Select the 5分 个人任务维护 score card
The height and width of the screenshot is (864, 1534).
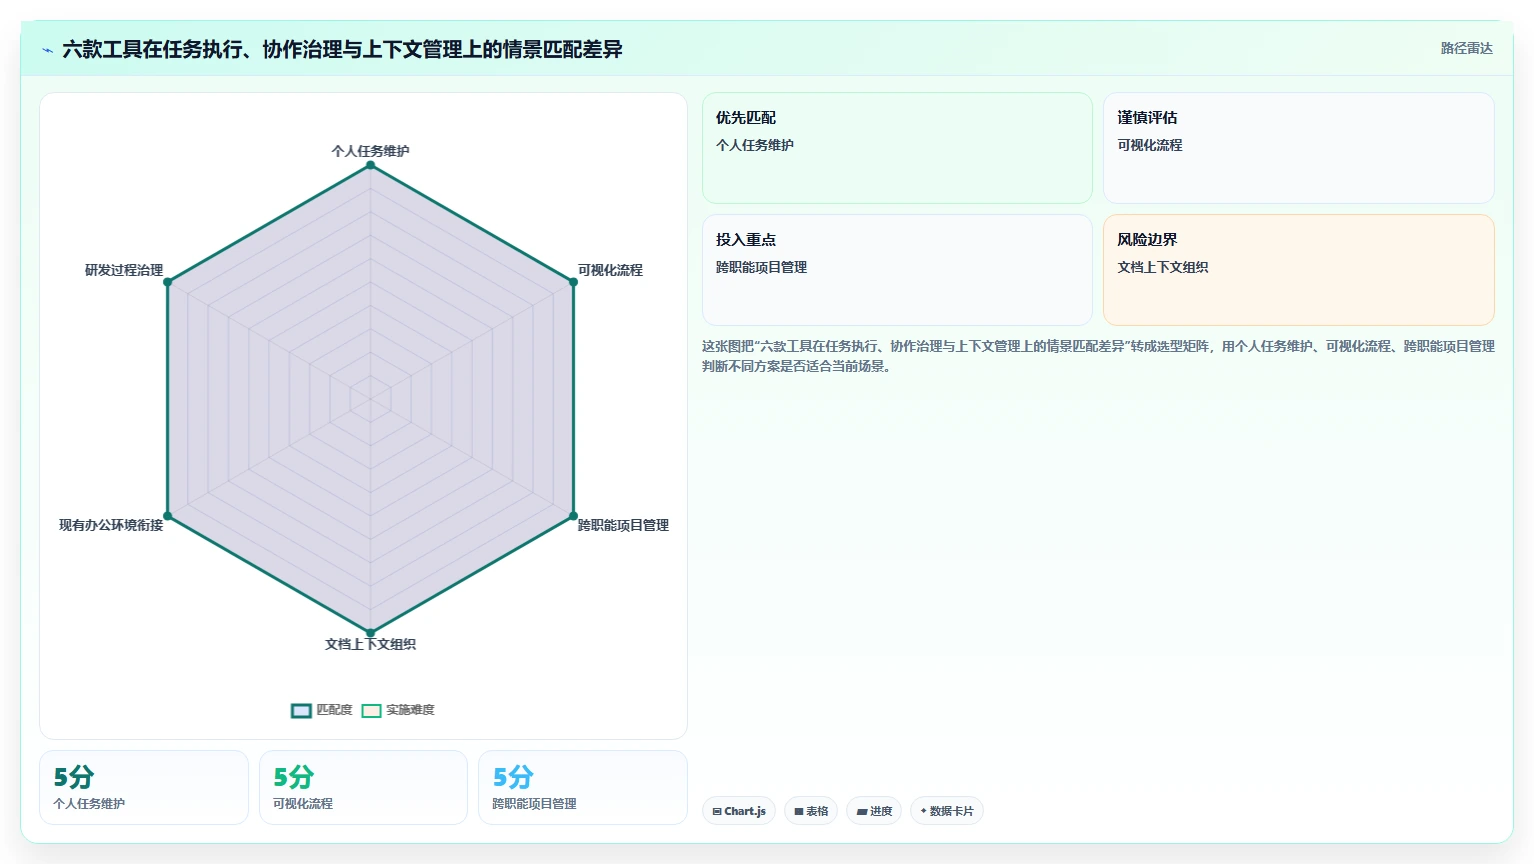pos(144,788)
